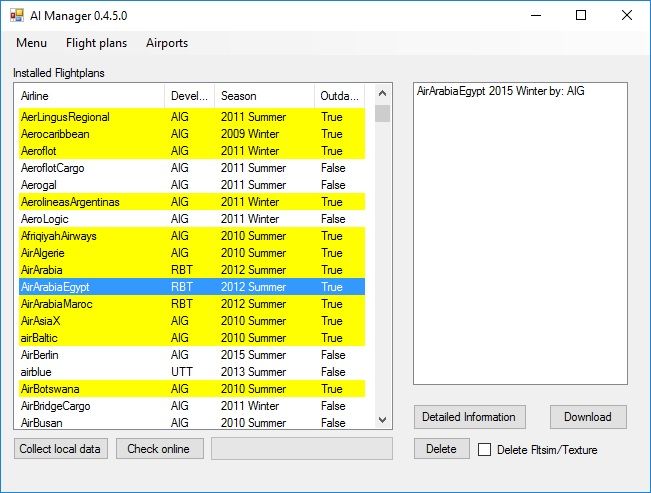The height and width of the screenshot is (493, 651).
Task: Select the AirAlgerie row
Action: click(192, 253)
